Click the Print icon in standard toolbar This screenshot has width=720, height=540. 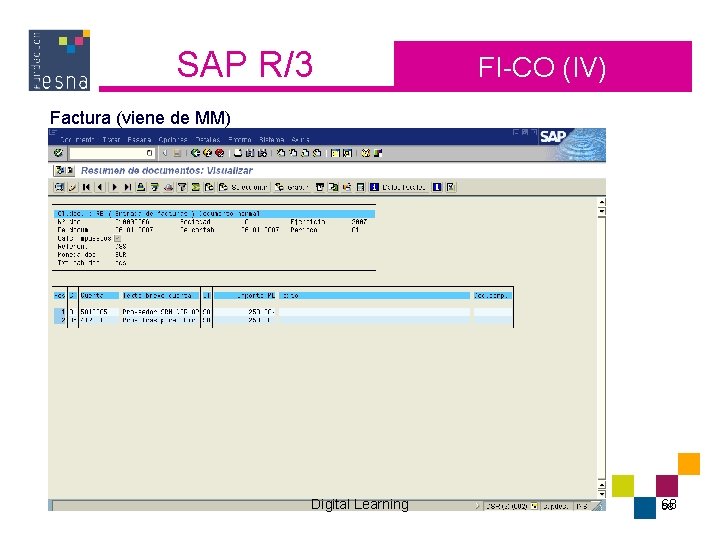(x=238, y=153)
